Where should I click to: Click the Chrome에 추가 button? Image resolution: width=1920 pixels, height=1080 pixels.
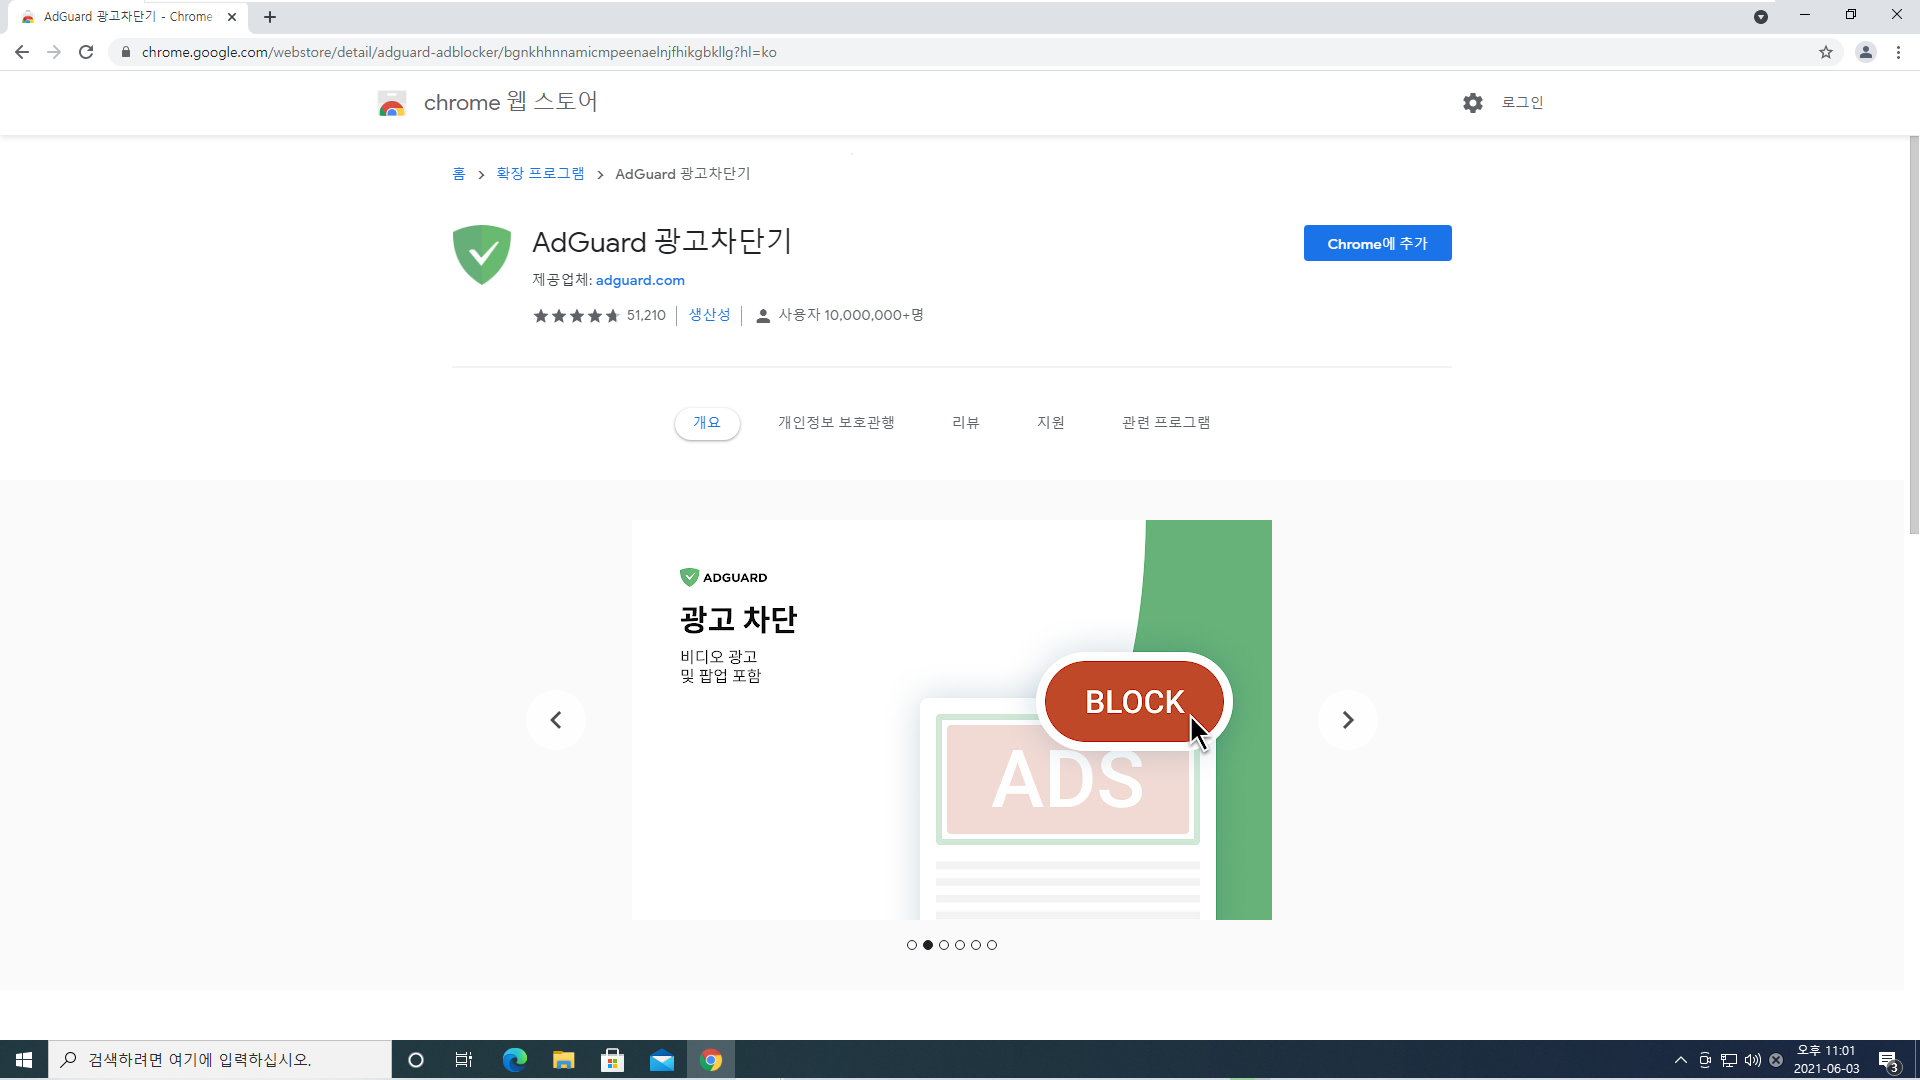pos(1377,243)
